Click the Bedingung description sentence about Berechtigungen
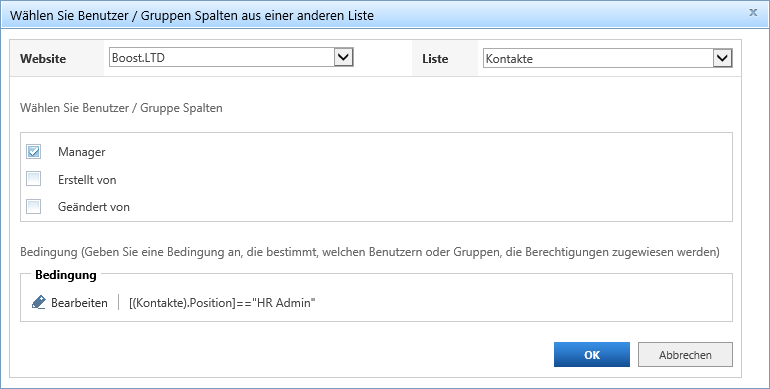The height and width of the screenshot is (389, 770). pyautogui.click(x=370, y=252)
